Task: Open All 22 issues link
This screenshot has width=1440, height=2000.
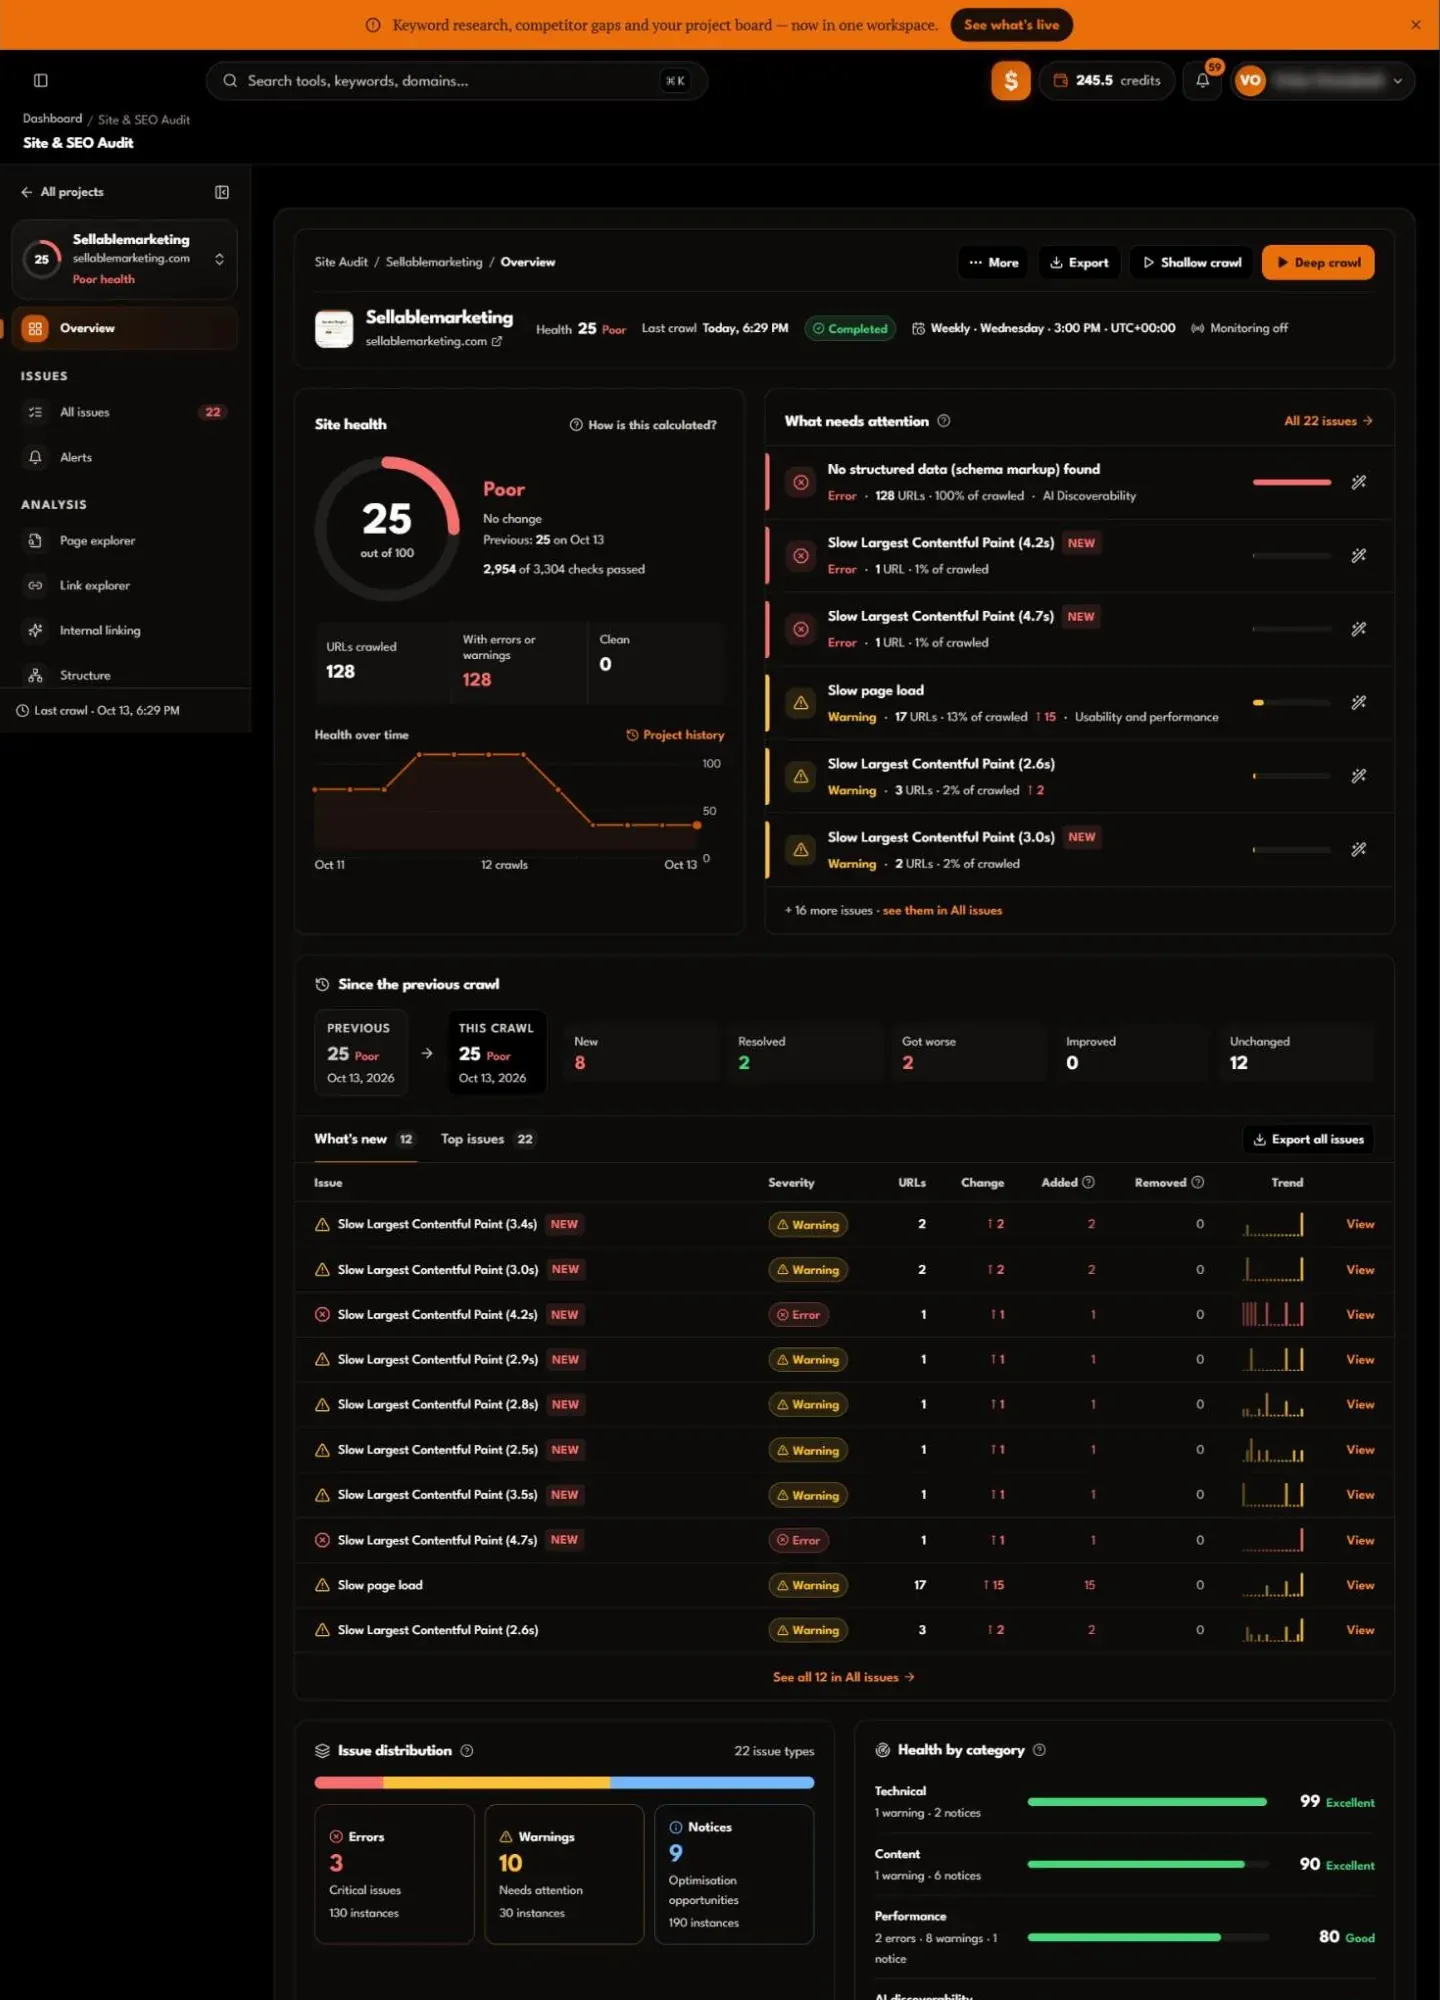Action: pyautogui.click(x=1328, y=421)
